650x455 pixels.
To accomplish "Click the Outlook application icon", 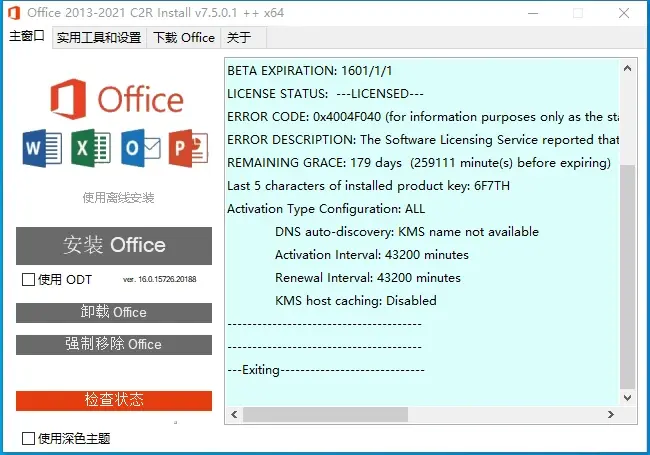I will click(141, 148).
